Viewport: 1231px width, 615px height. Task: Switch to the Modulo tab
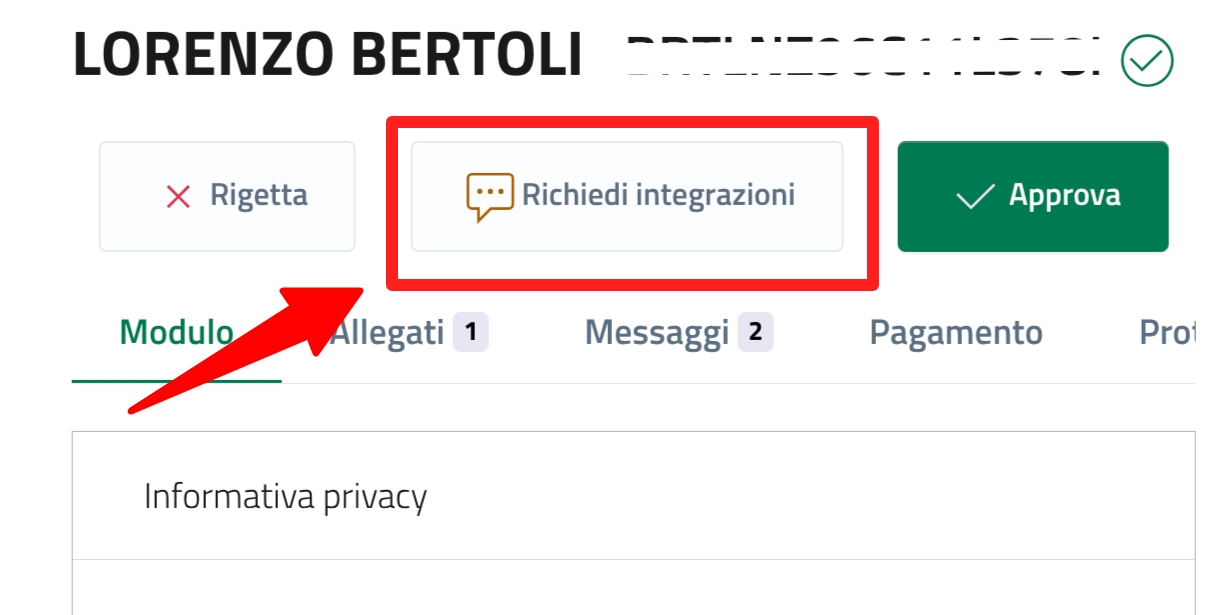point(177,333)
